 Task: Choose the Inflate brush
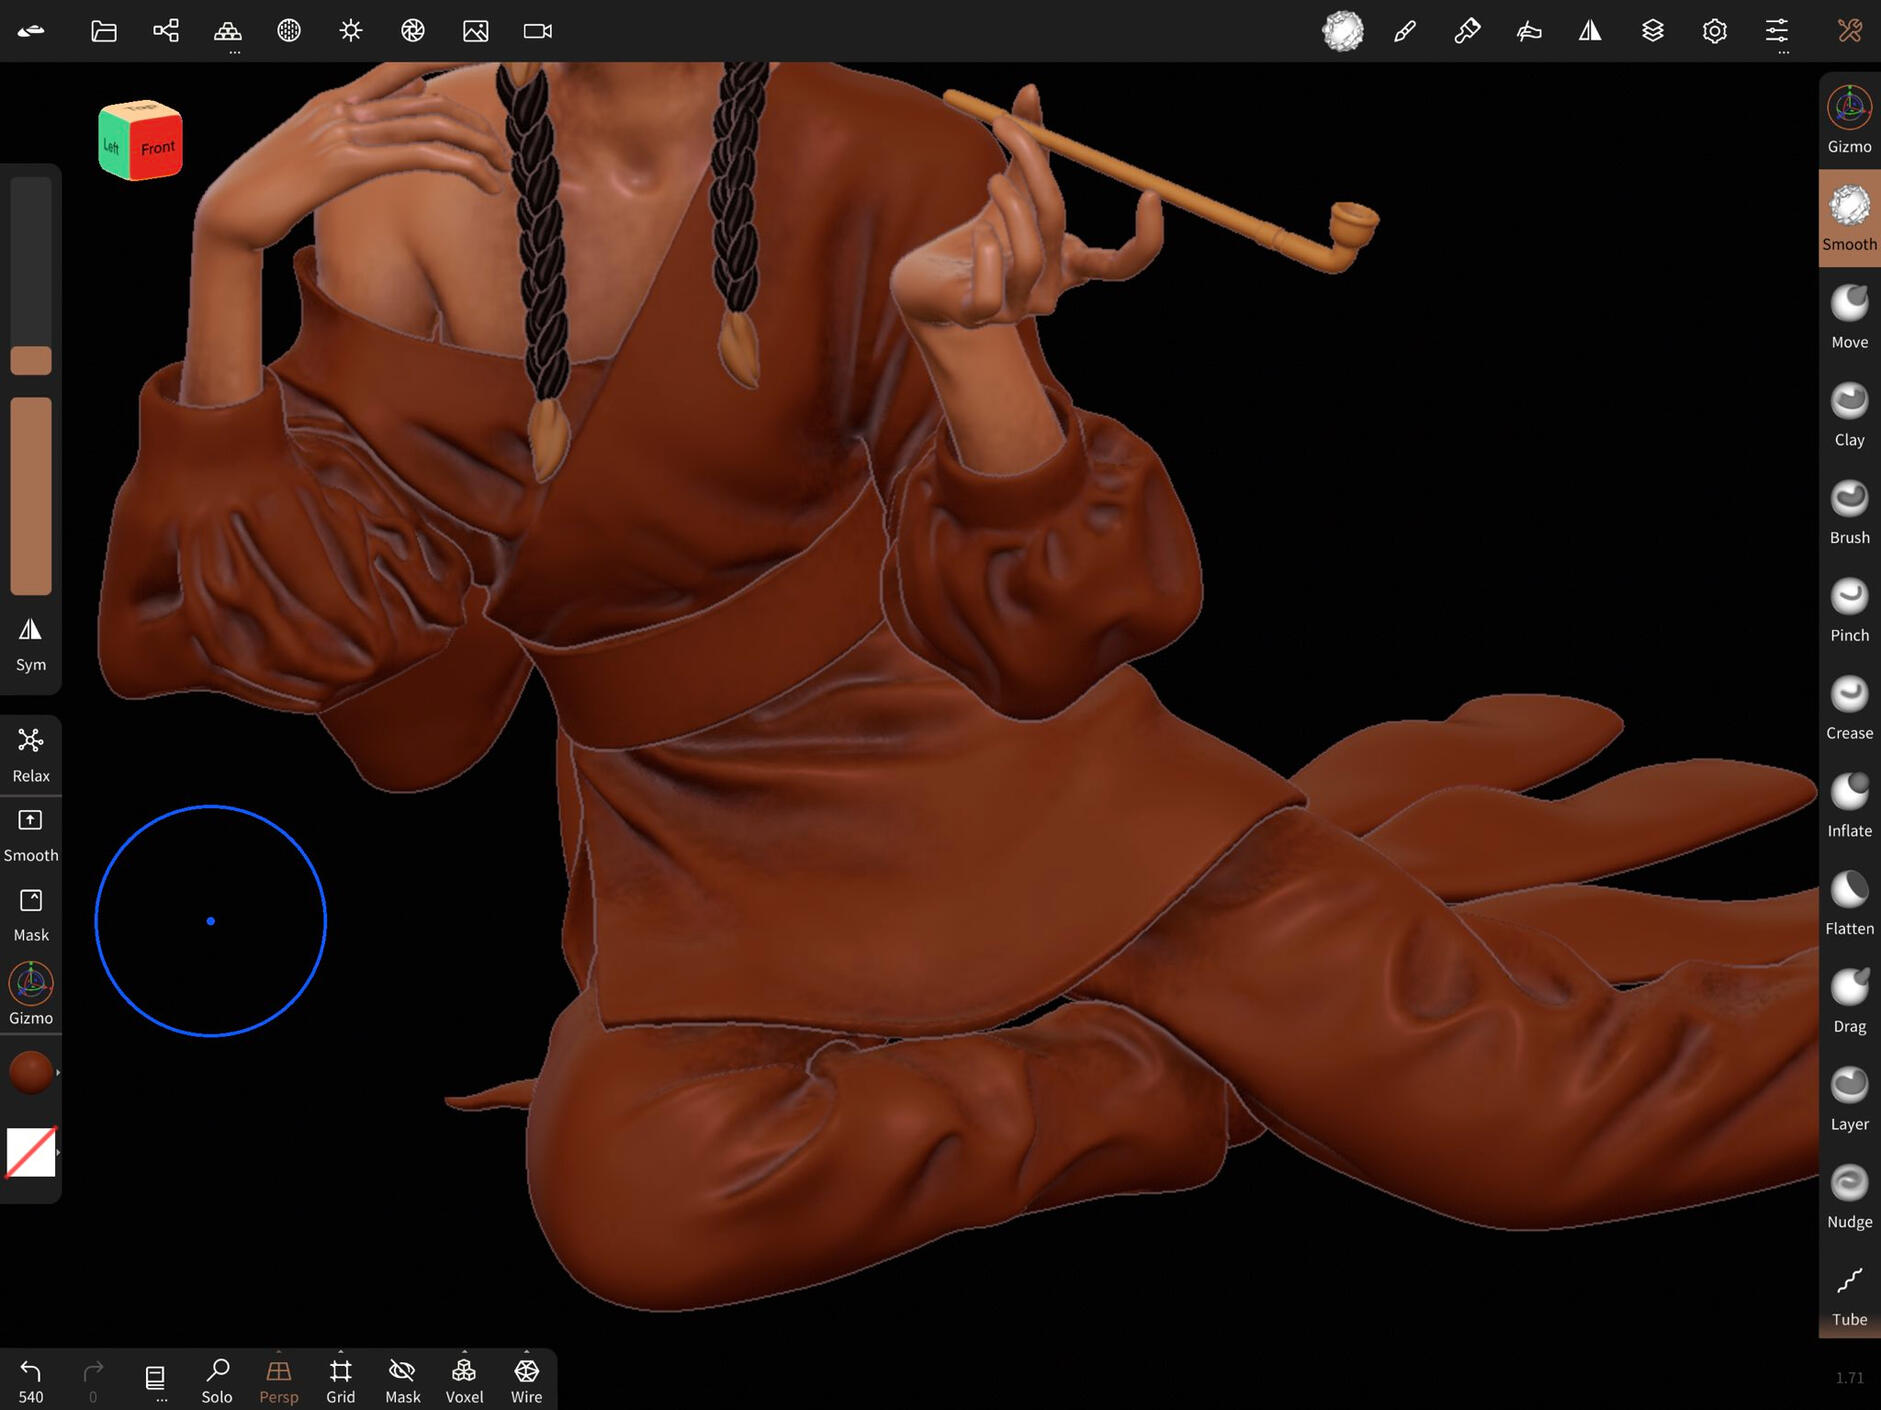[x=1848, y=805]
